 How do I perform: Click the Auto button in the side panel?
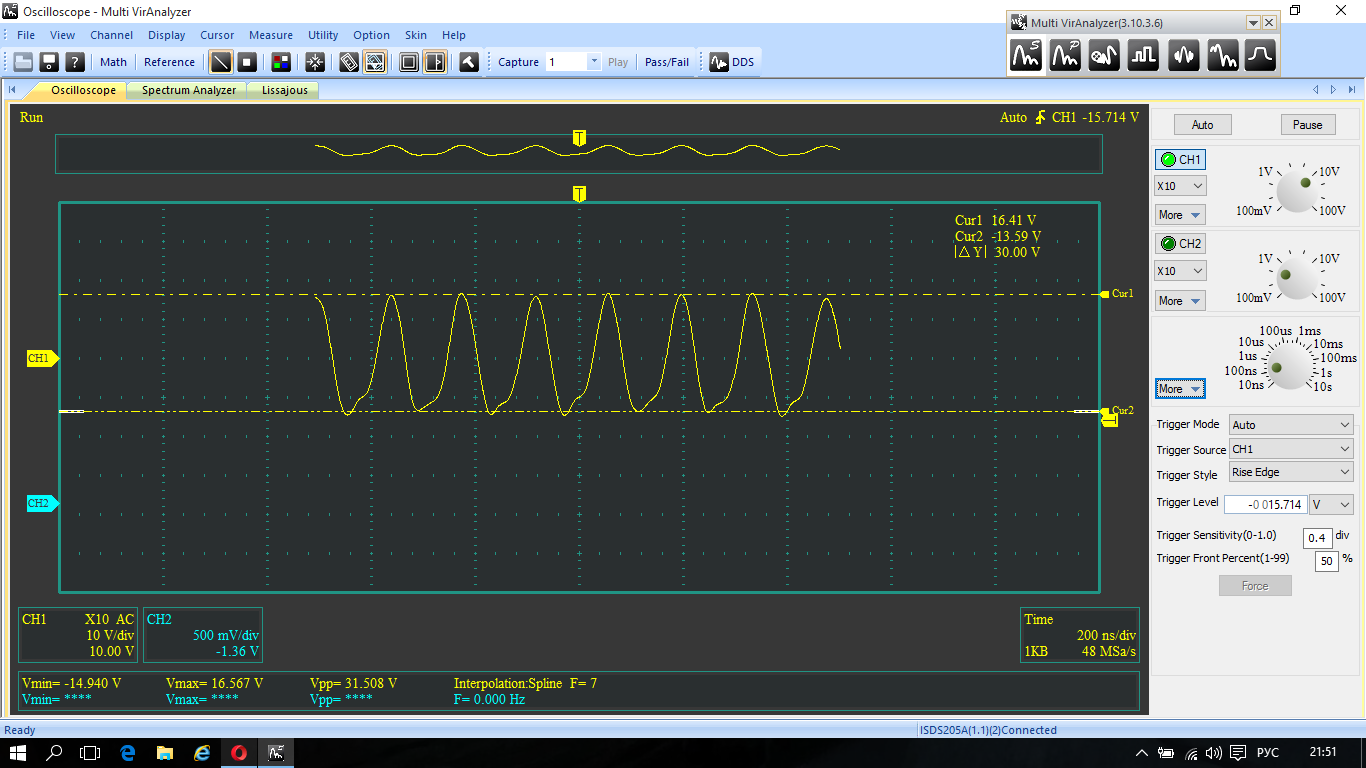tap(1202, 125)
